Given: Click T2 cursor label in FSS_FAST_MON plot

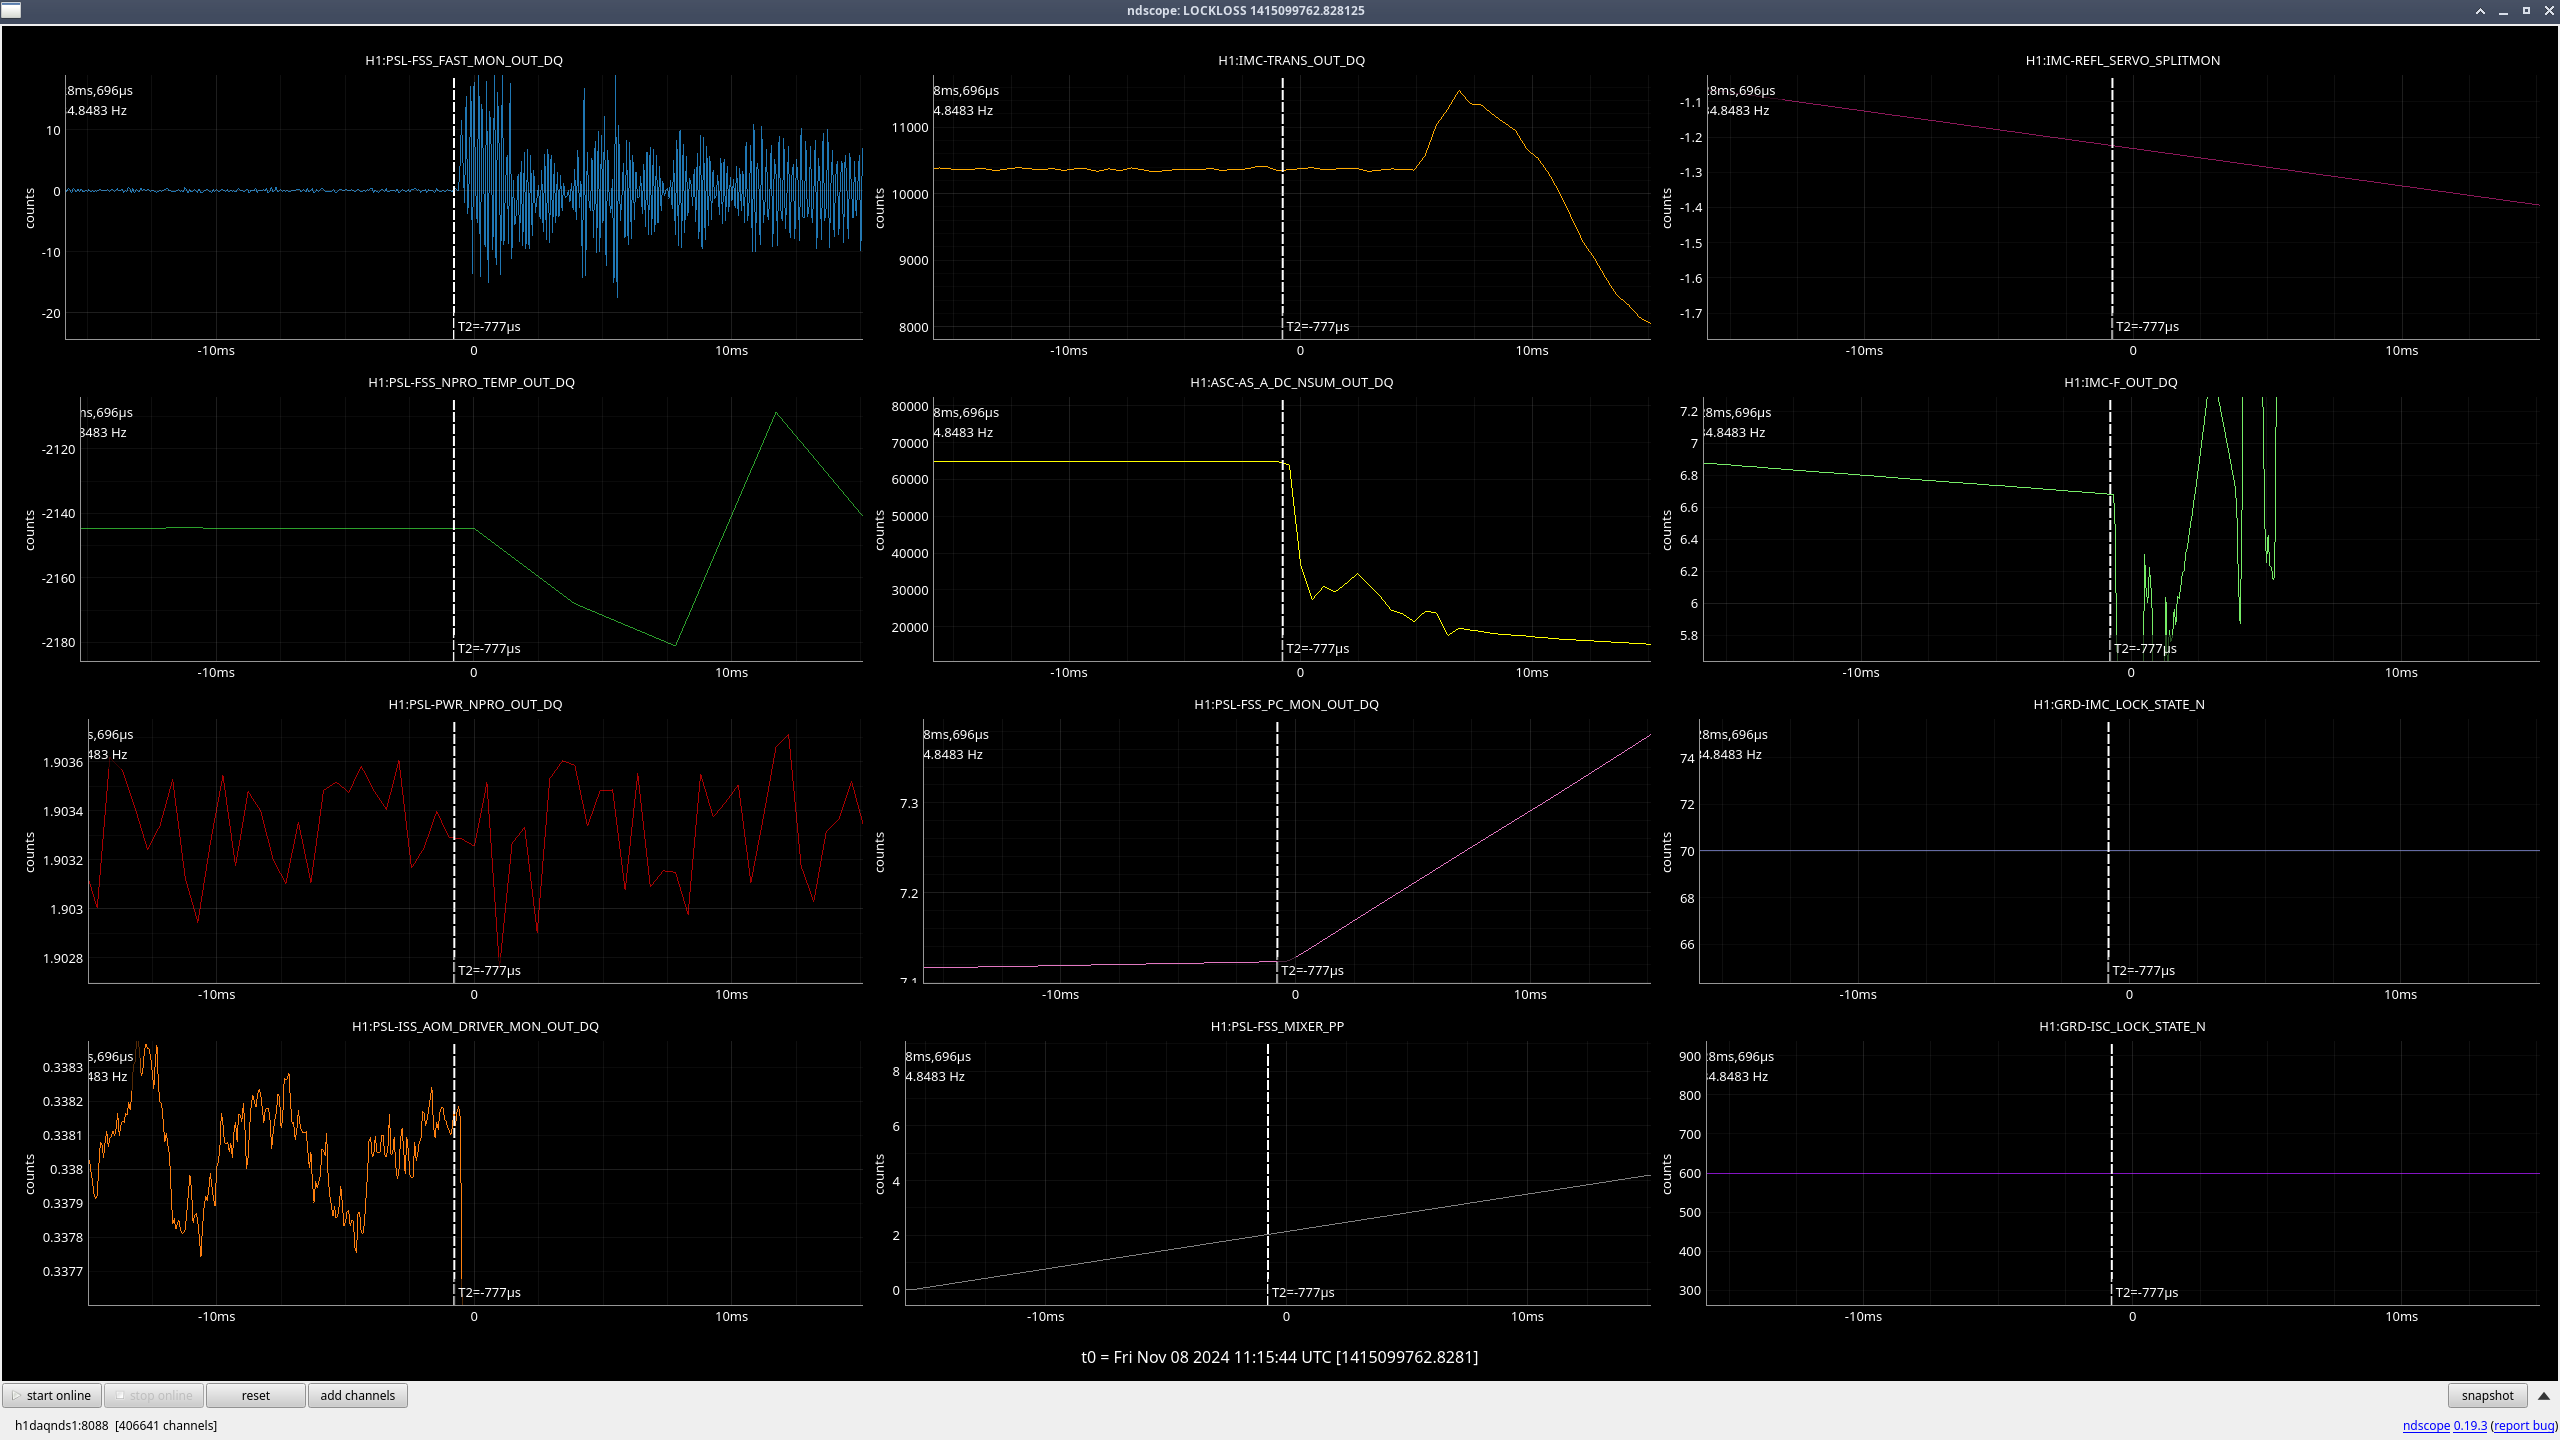Looking at the screenshot, I should click(489, 326).
